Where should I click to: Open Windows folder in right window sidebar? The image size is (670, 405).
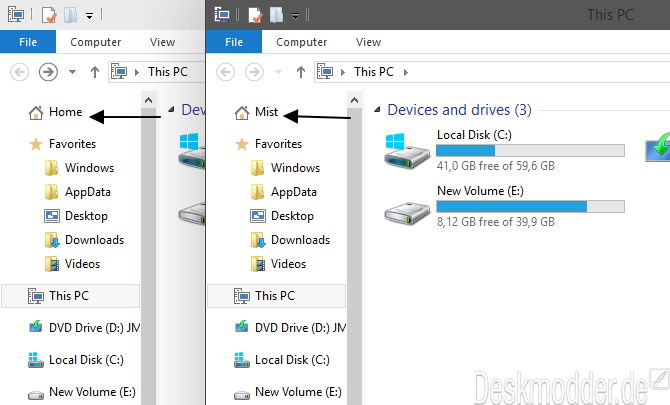[x=285, y=168]
